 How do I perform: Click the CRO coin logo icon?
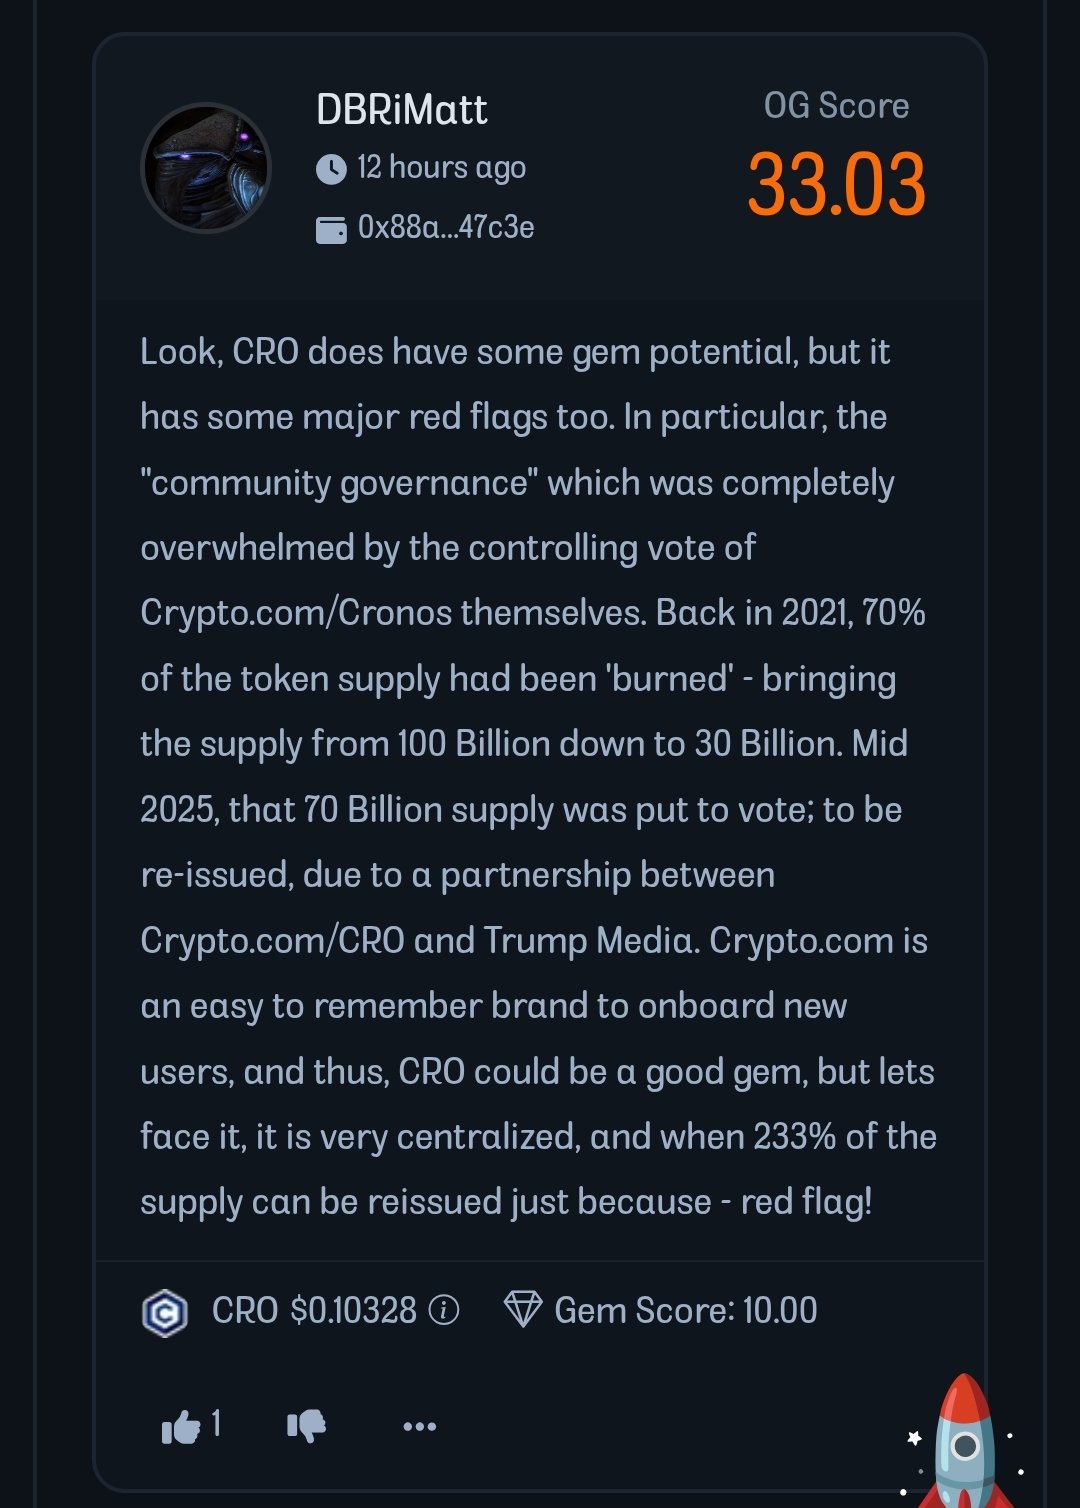(165, 1311)
